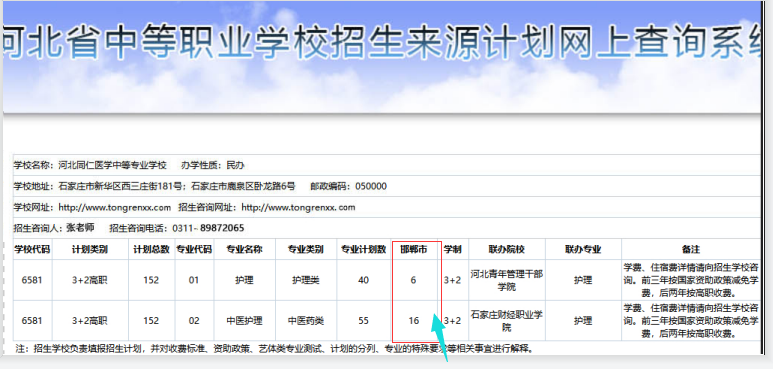Click 学制 3+2 in the 河北青年管理干部学院 row

453,280
